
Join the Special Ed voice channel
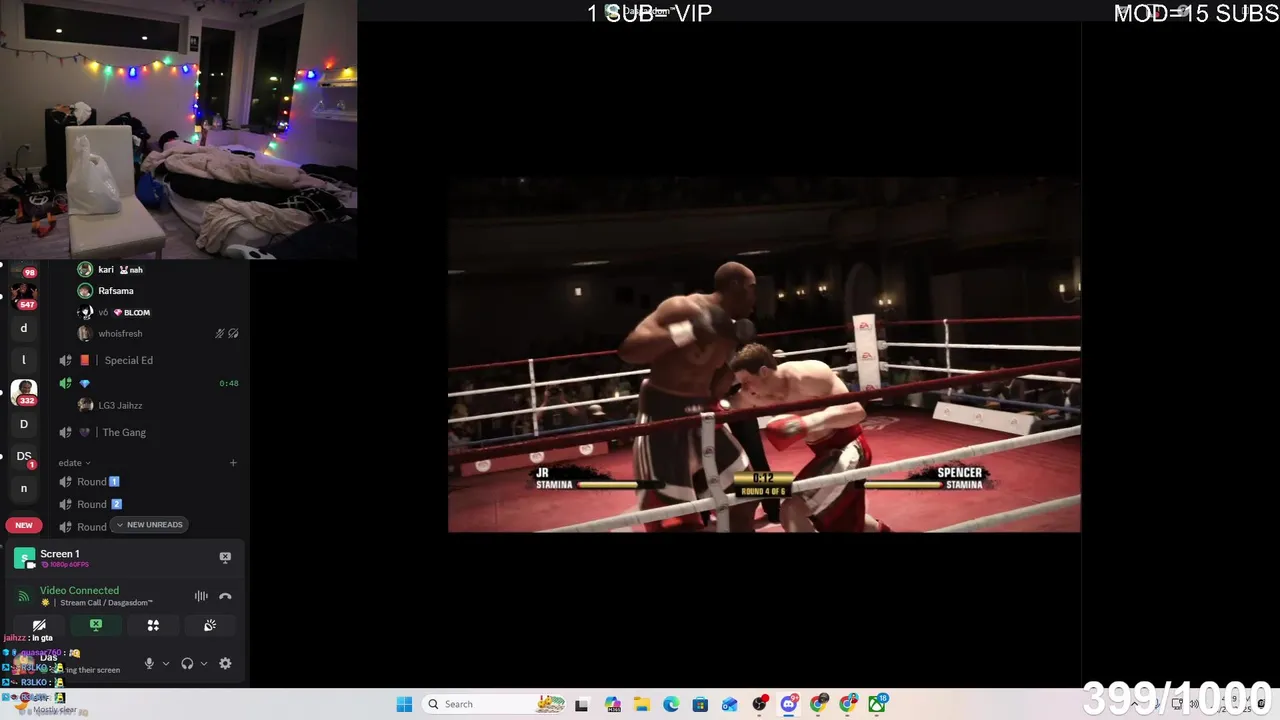point(148,360)
